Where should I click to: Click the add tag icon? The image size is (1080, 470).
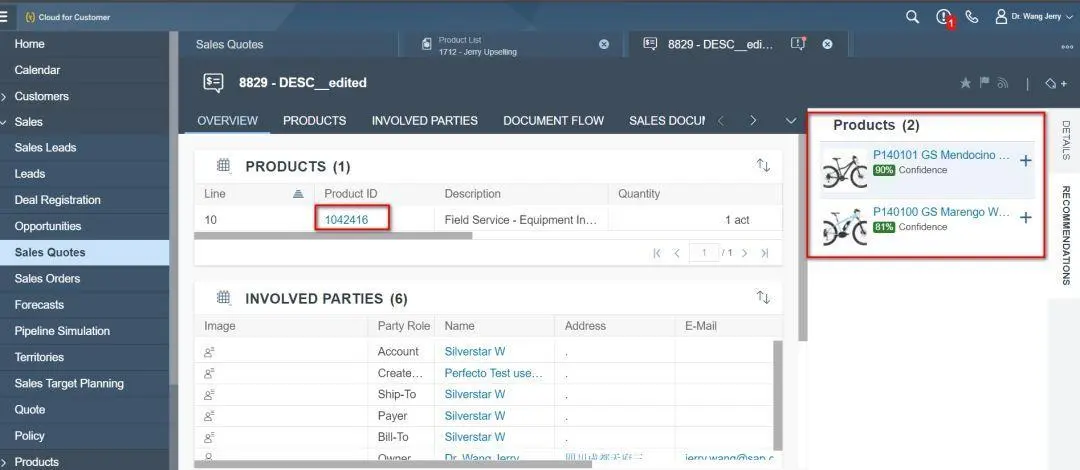click(x=1055, y=83)
